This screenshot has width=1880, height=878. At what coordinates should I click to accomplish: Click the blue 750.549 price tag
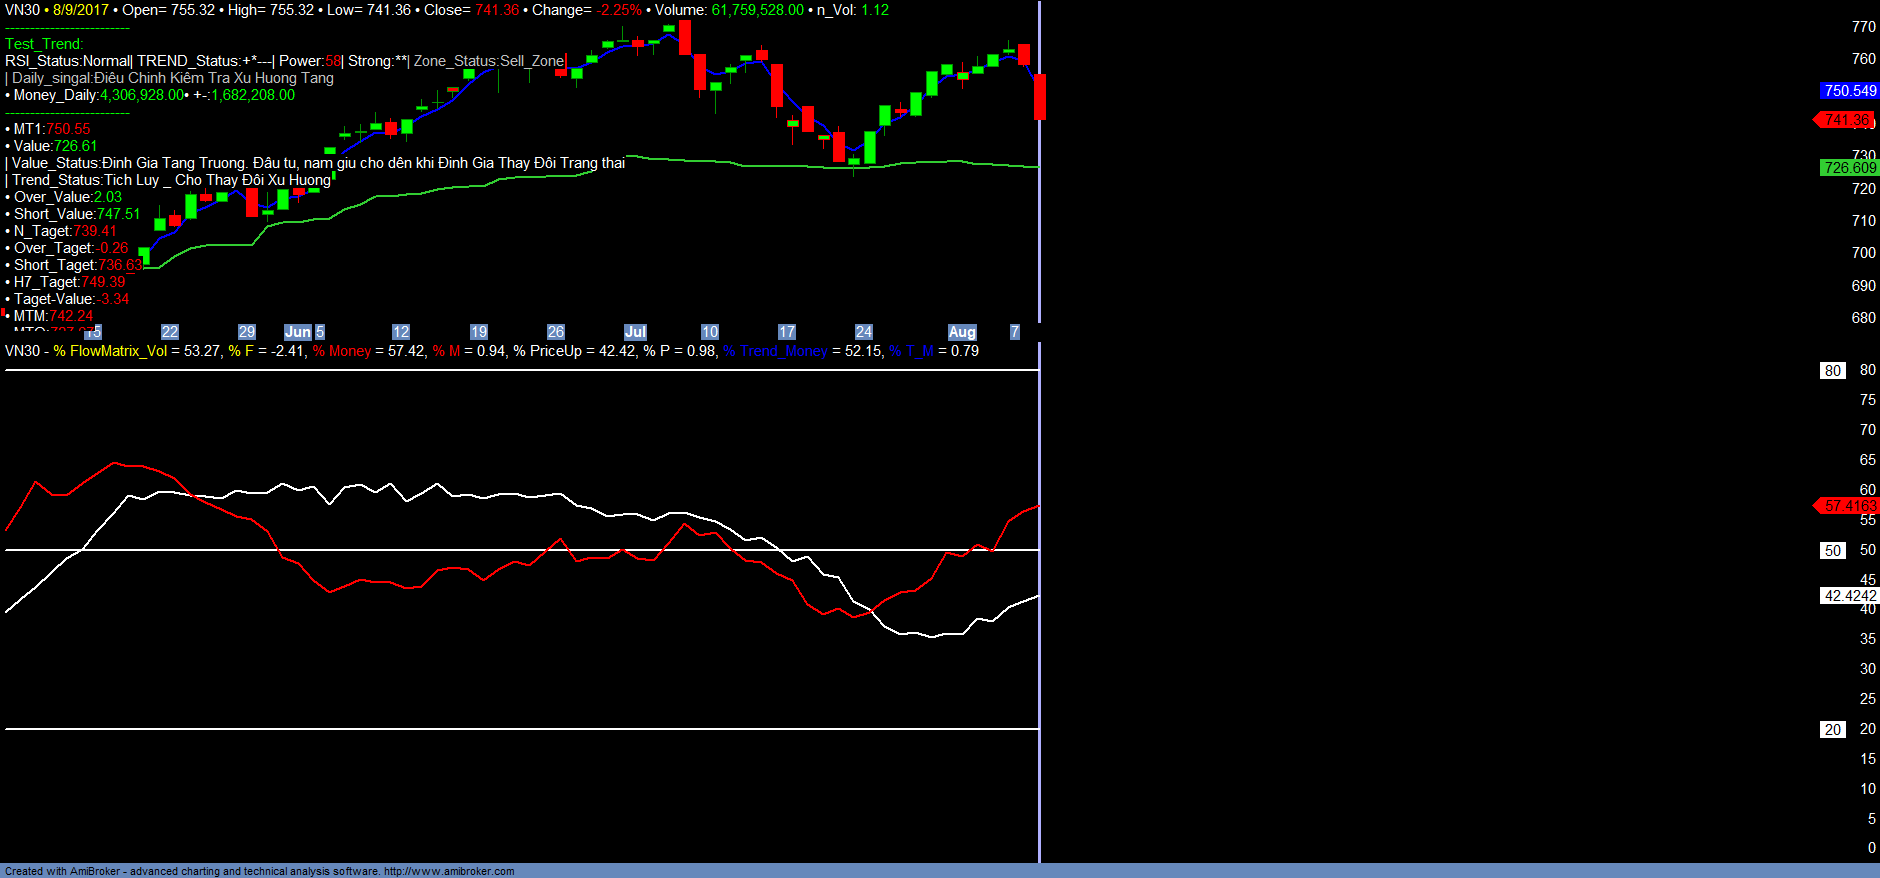click(1849, 91)
